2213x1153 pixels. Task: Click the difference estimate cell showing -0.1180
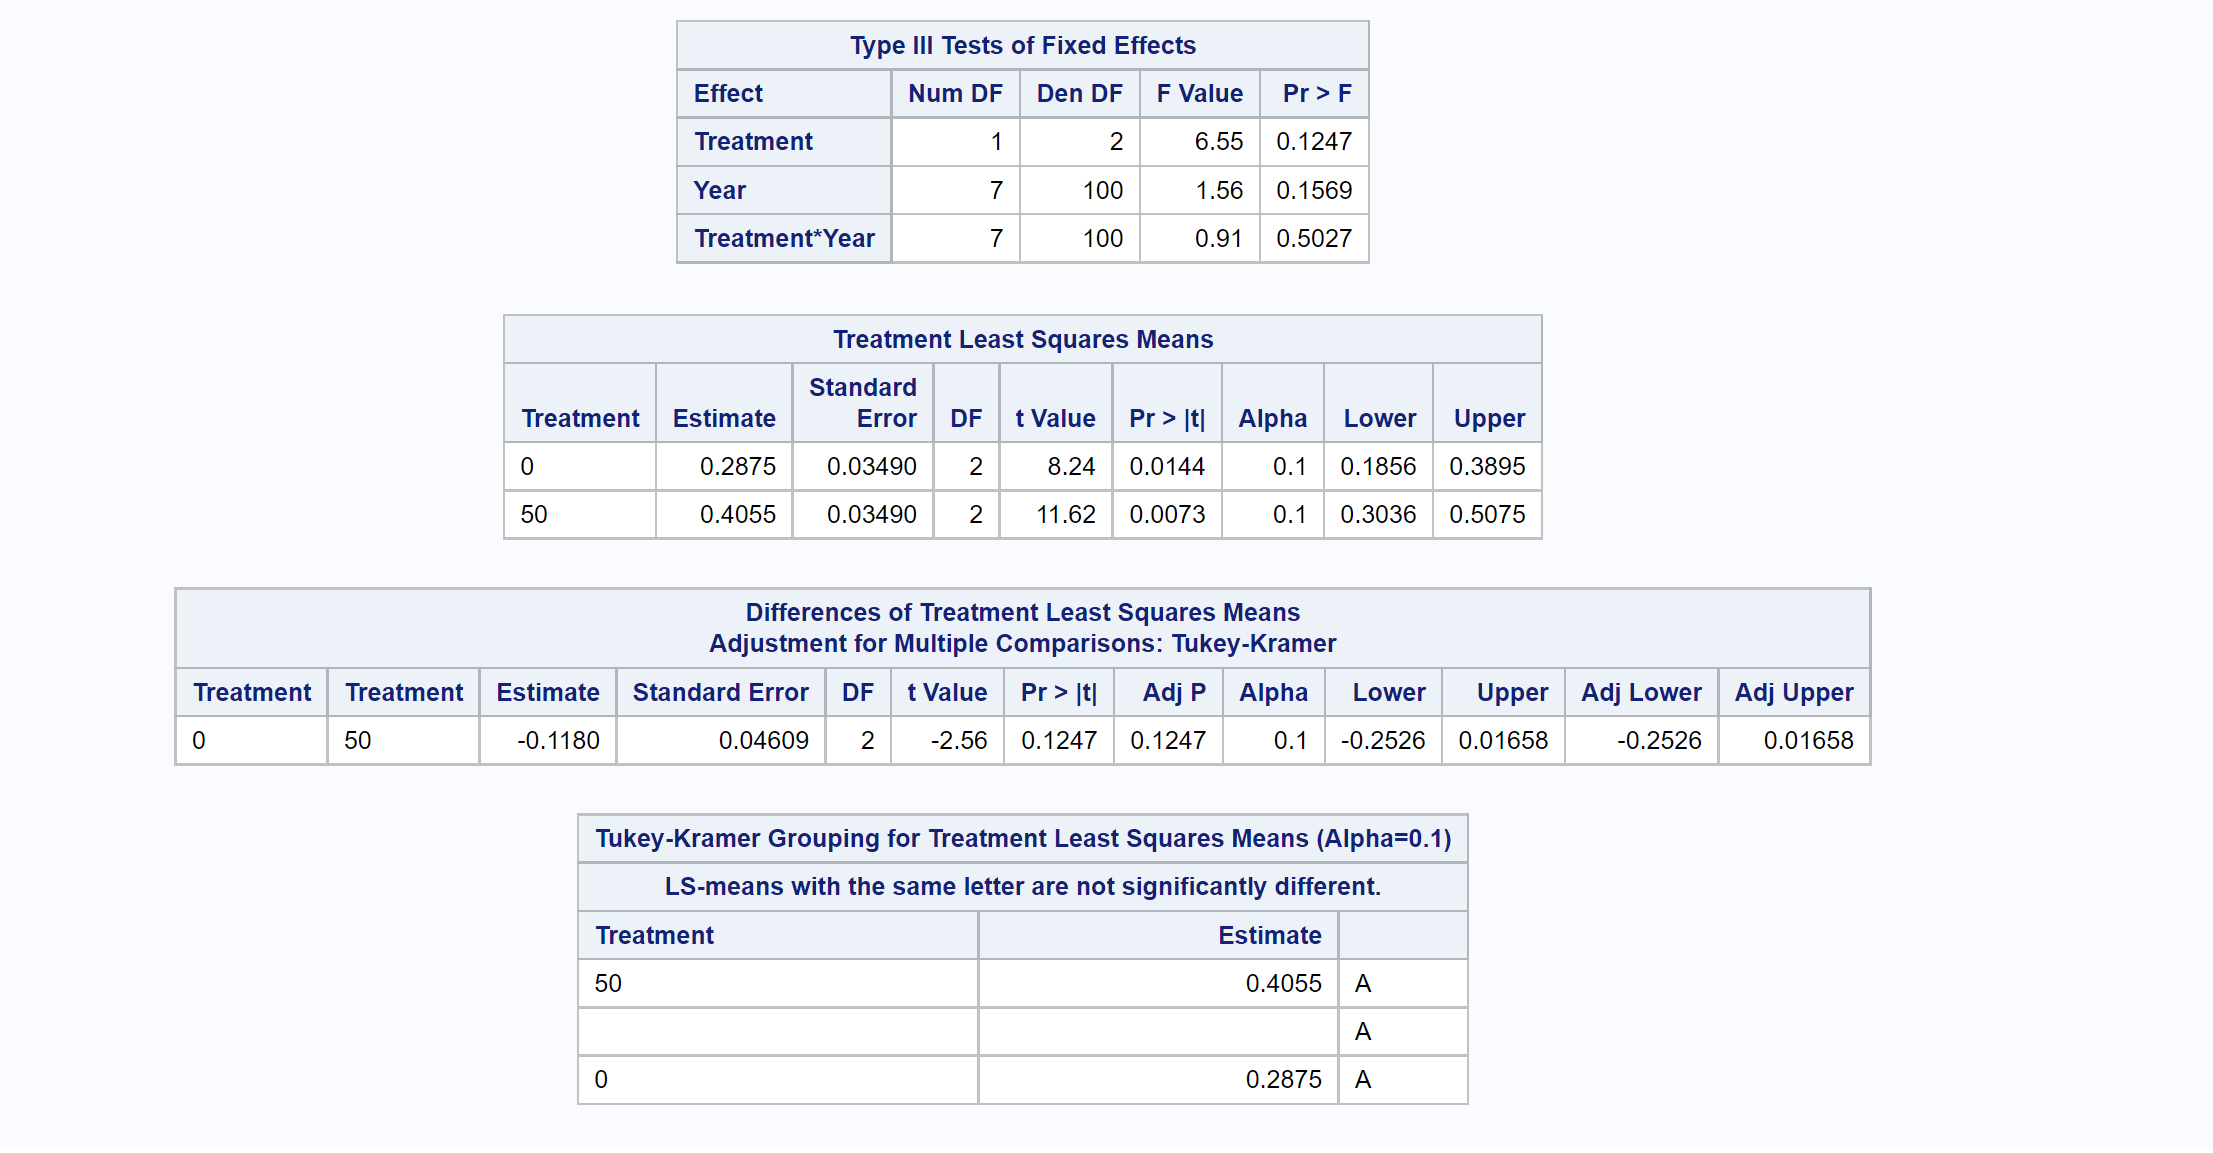558,741
